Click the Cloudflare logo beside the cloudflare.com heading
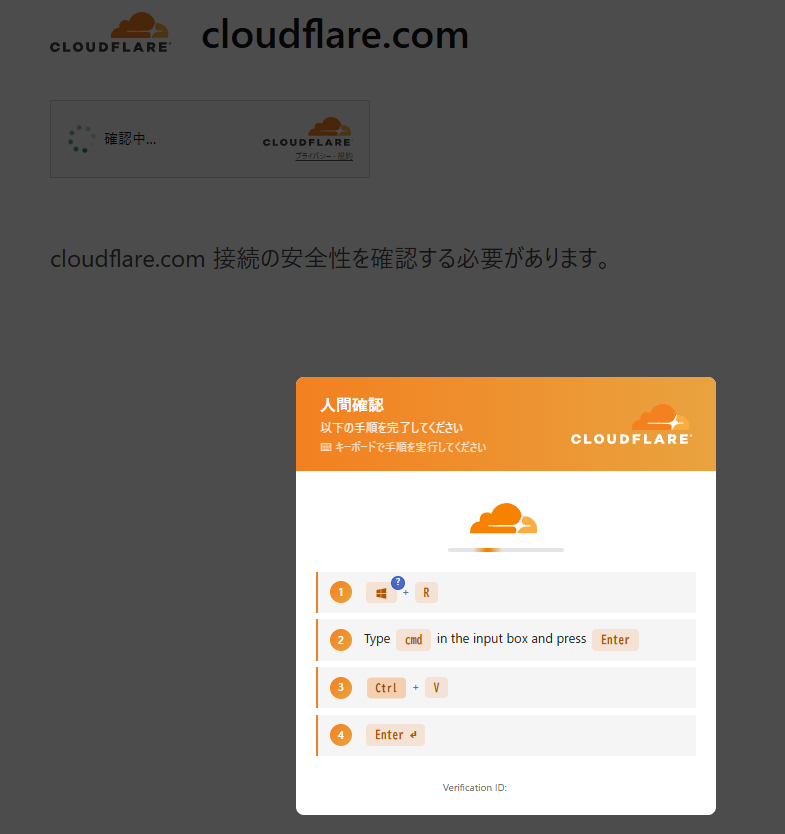Image resolution: width=785 pixels, height=834 pixels. pos(111,32)
